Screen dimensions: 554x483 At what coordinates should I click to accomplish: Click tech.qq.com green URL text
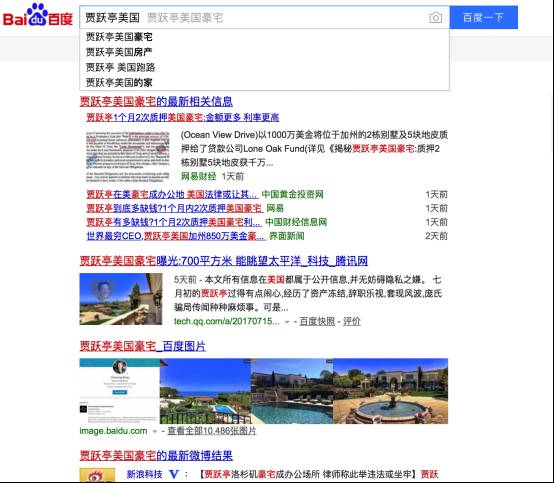pyautogui.click(x=226, y=321)
